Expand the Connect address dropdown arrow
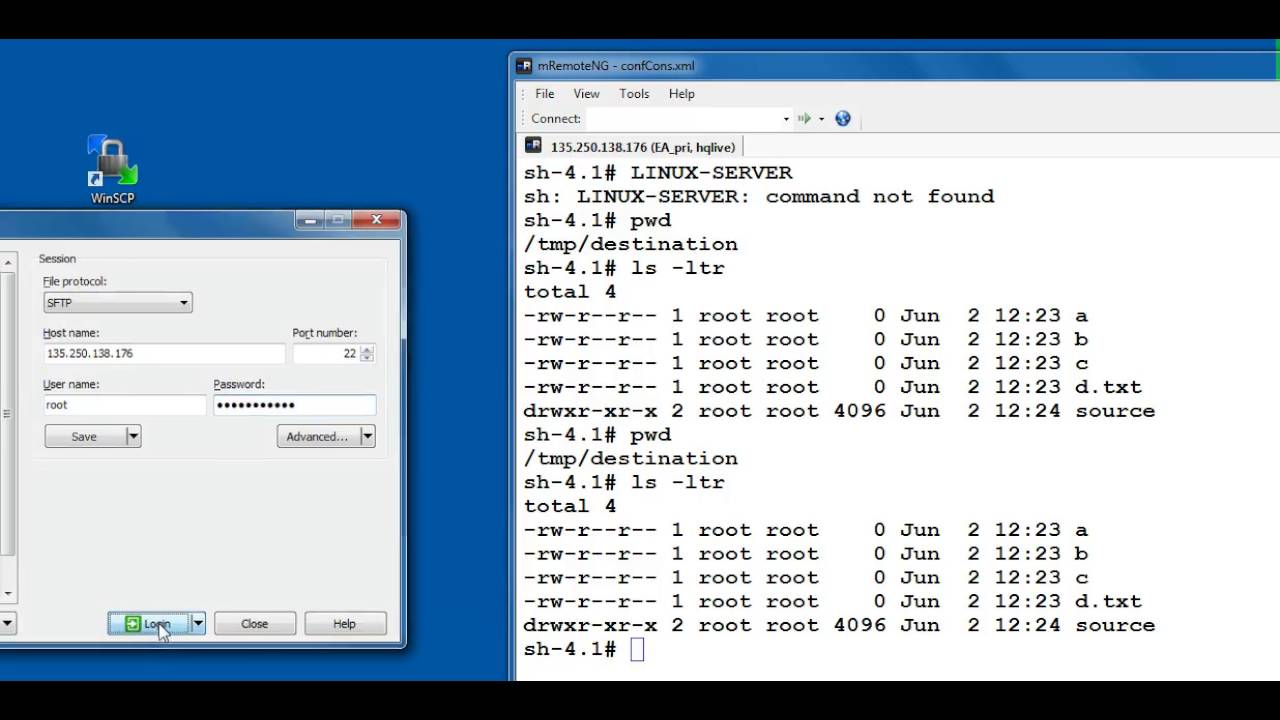 [786, 119]
